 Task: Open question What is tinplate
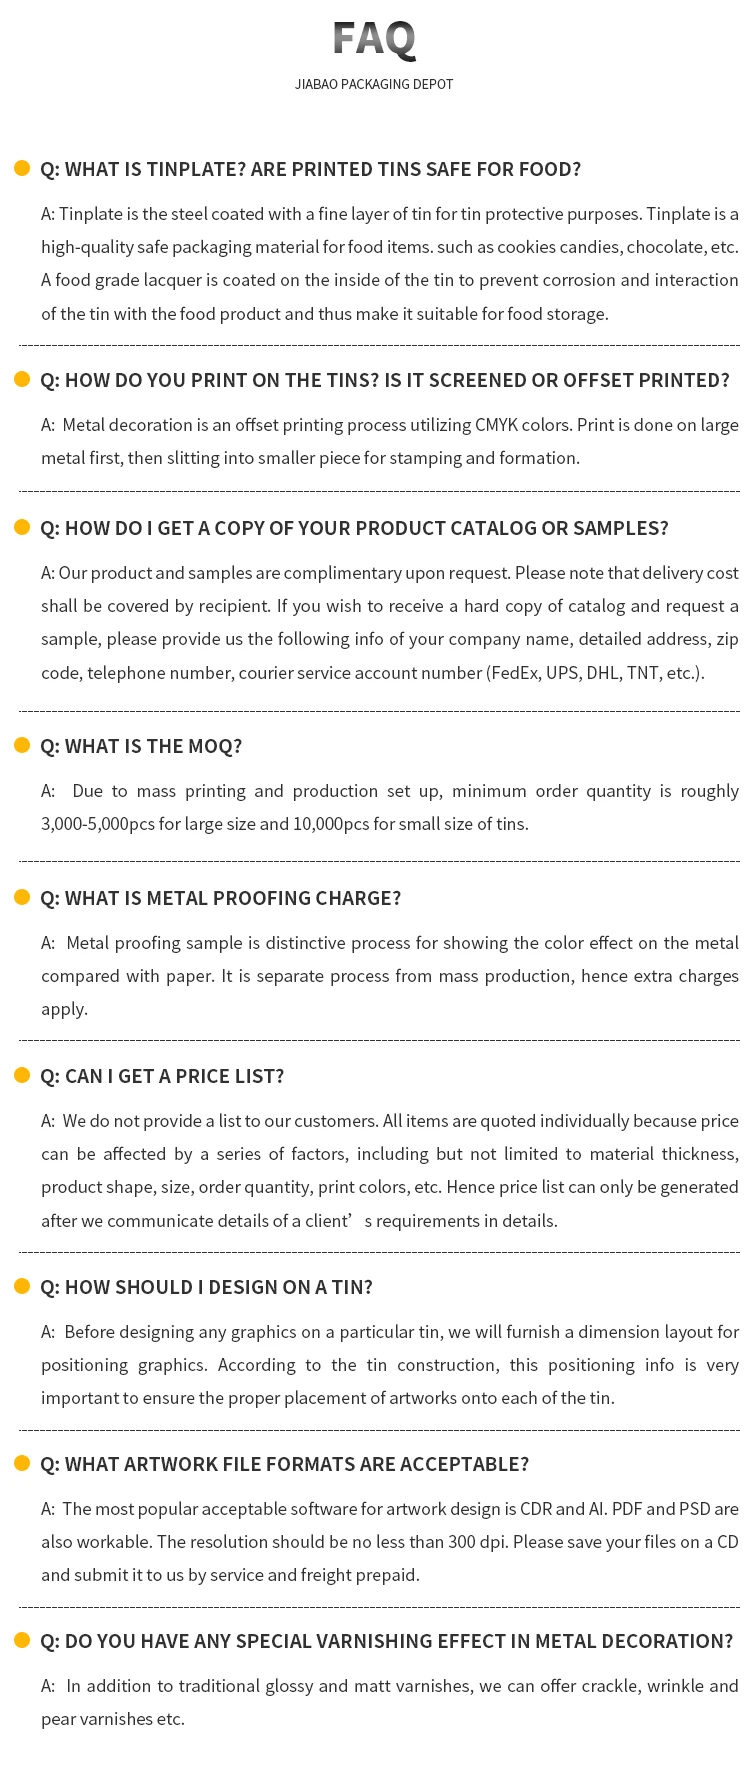coord(310,169)
